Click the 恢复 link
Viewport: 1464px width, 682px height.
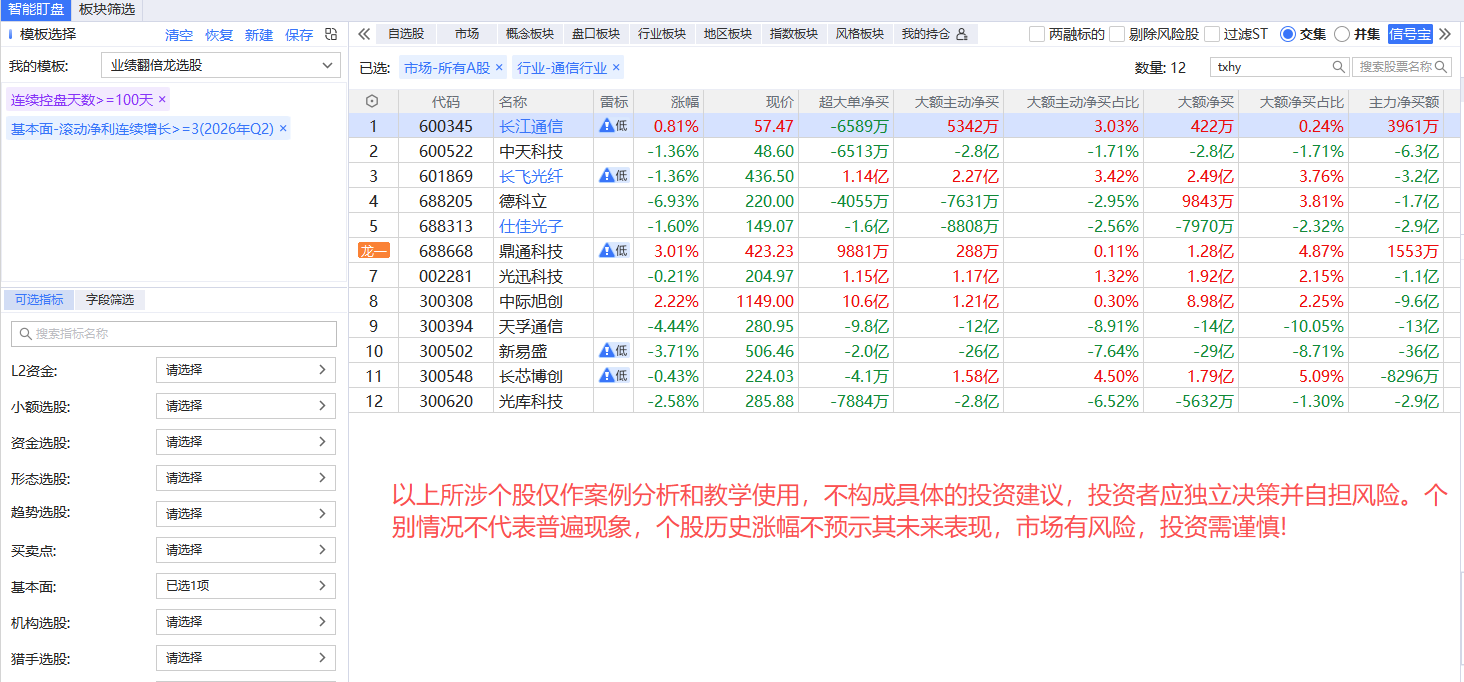[x=219, y=35]
